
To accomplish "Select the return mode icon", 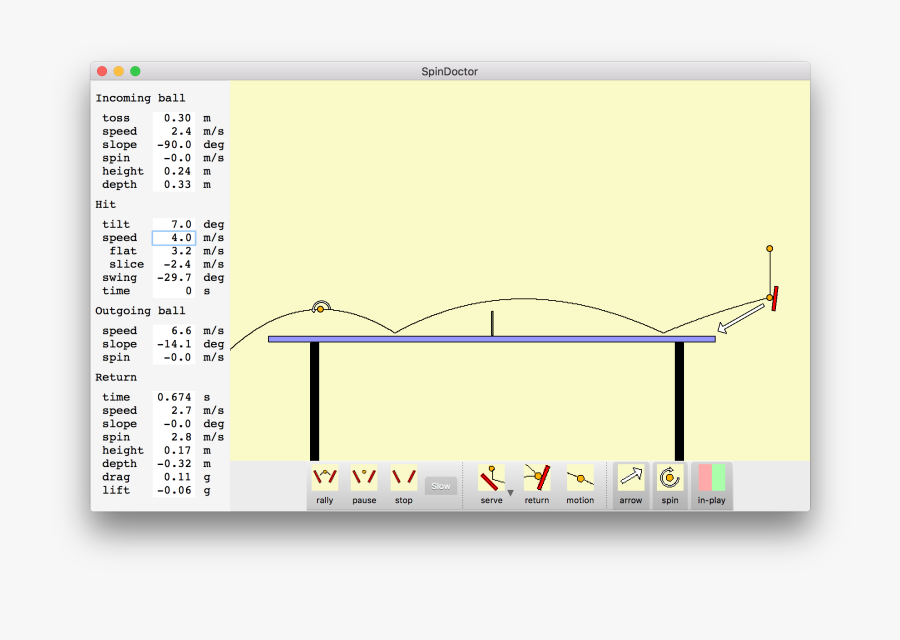I will (537, 480).
